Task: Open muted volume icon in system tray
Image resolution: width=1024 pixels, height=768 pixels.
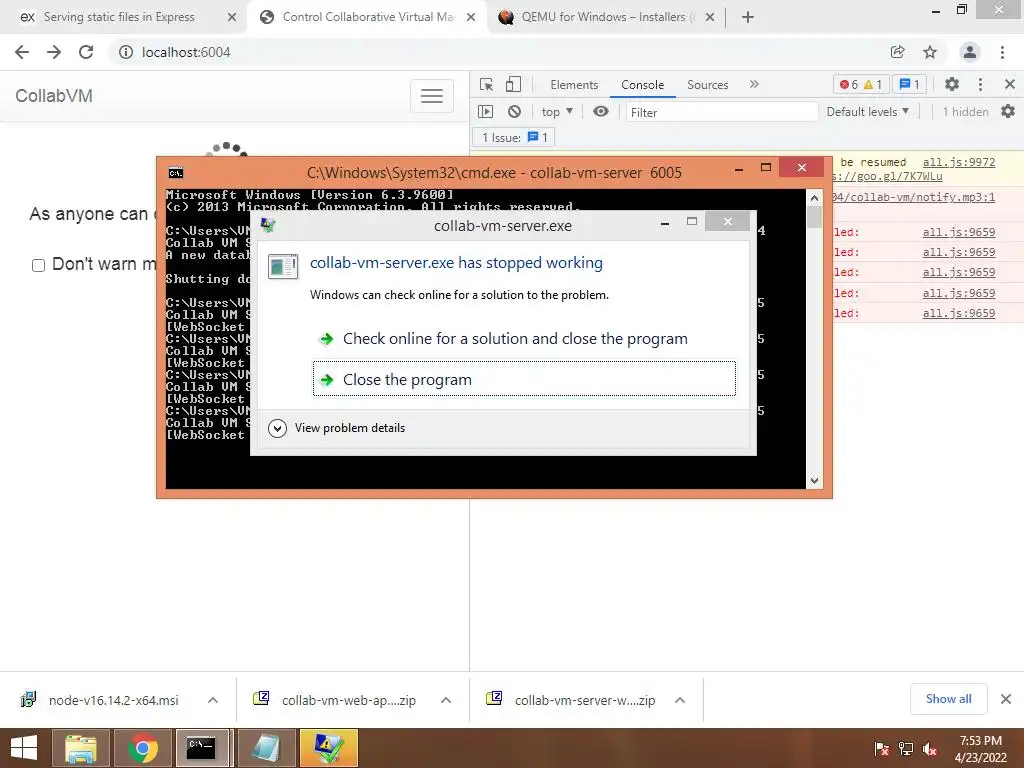Action: coord(930,748)
